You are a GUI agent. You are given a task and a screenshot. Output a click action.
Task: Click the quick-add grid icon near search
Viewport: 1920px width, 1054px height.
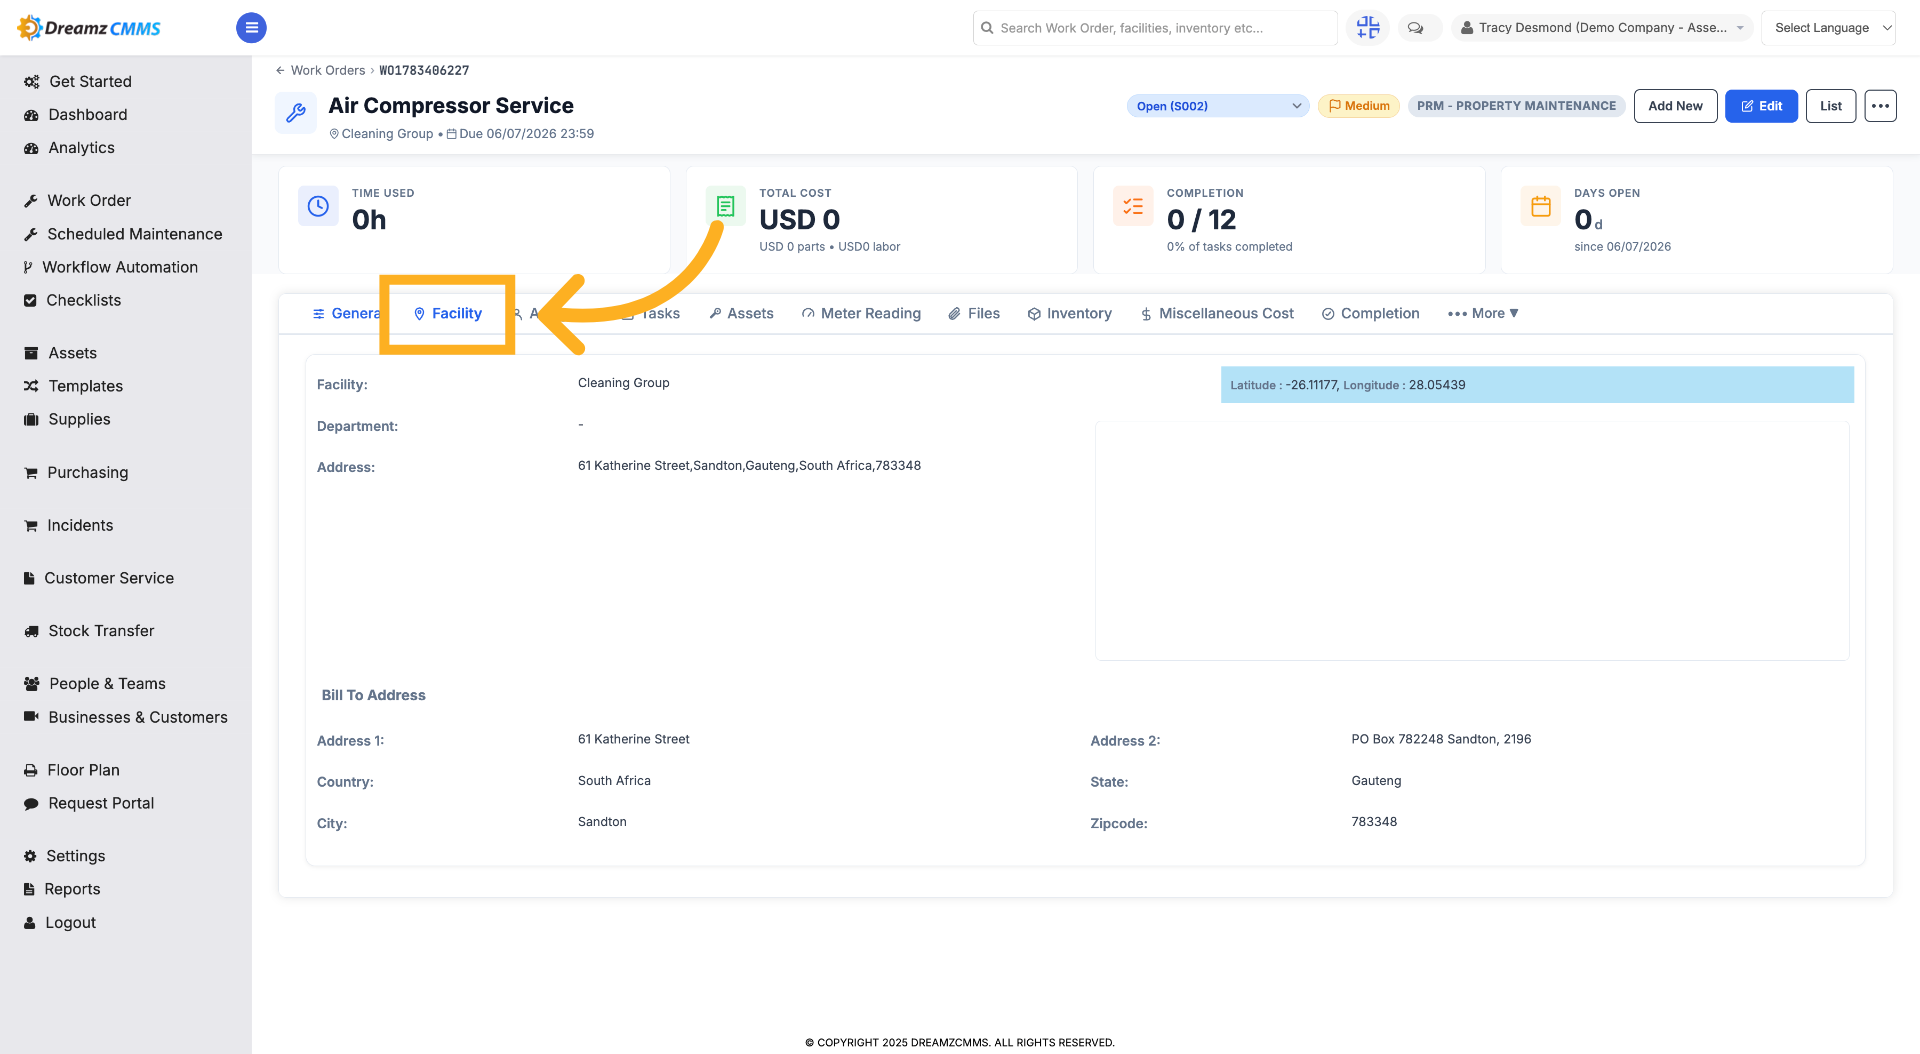pyautogui.click(x=1368, y=28)
